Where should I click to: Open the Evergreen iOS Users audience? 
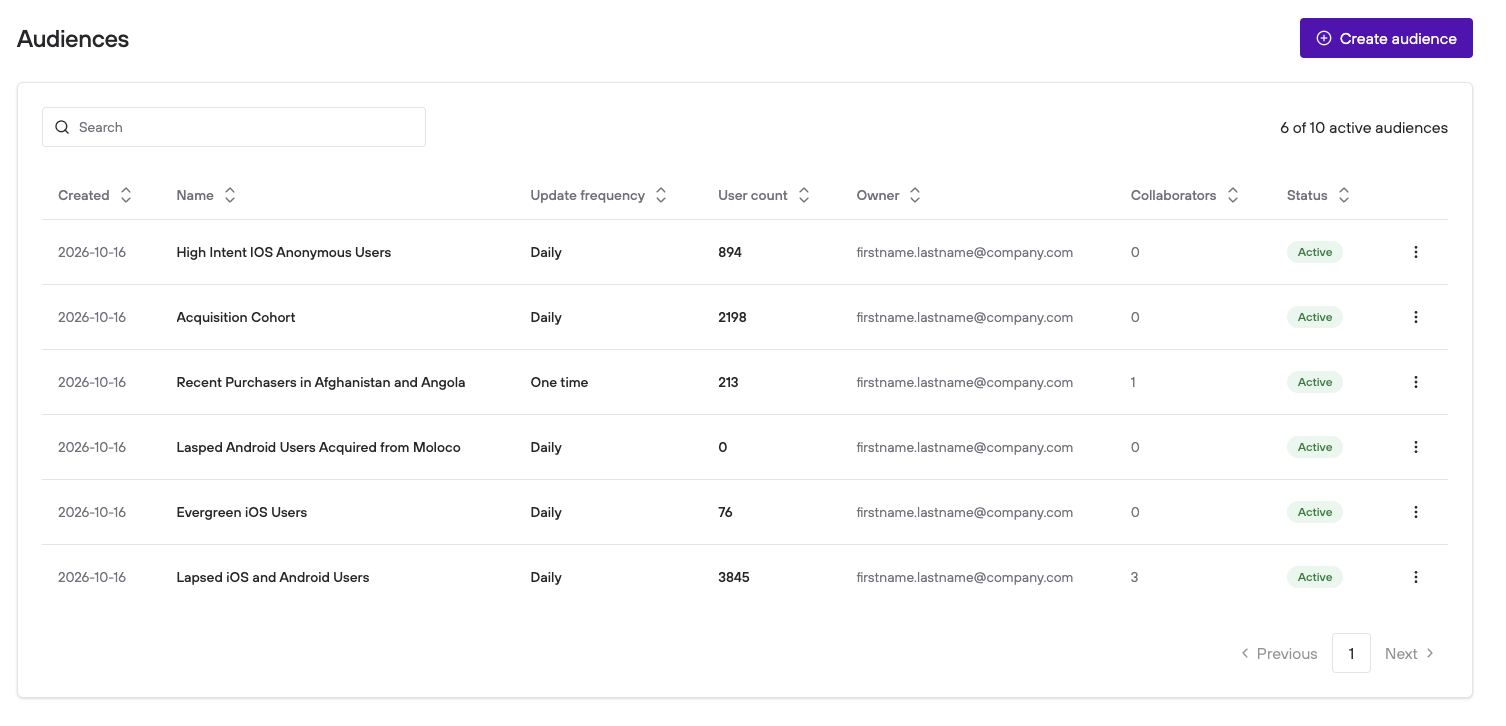242,512
